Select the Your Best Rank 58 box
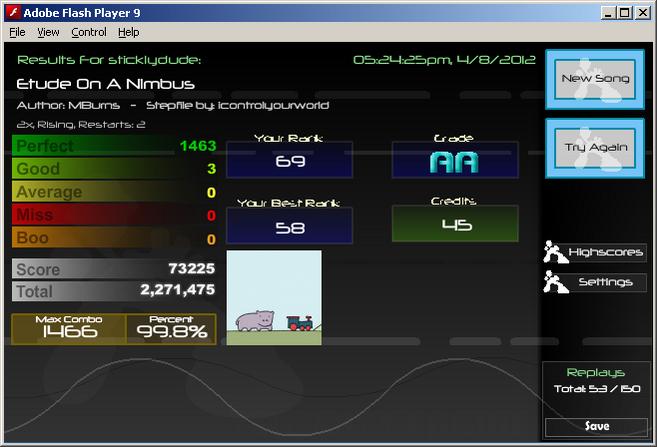 click(x=290, y=226)
